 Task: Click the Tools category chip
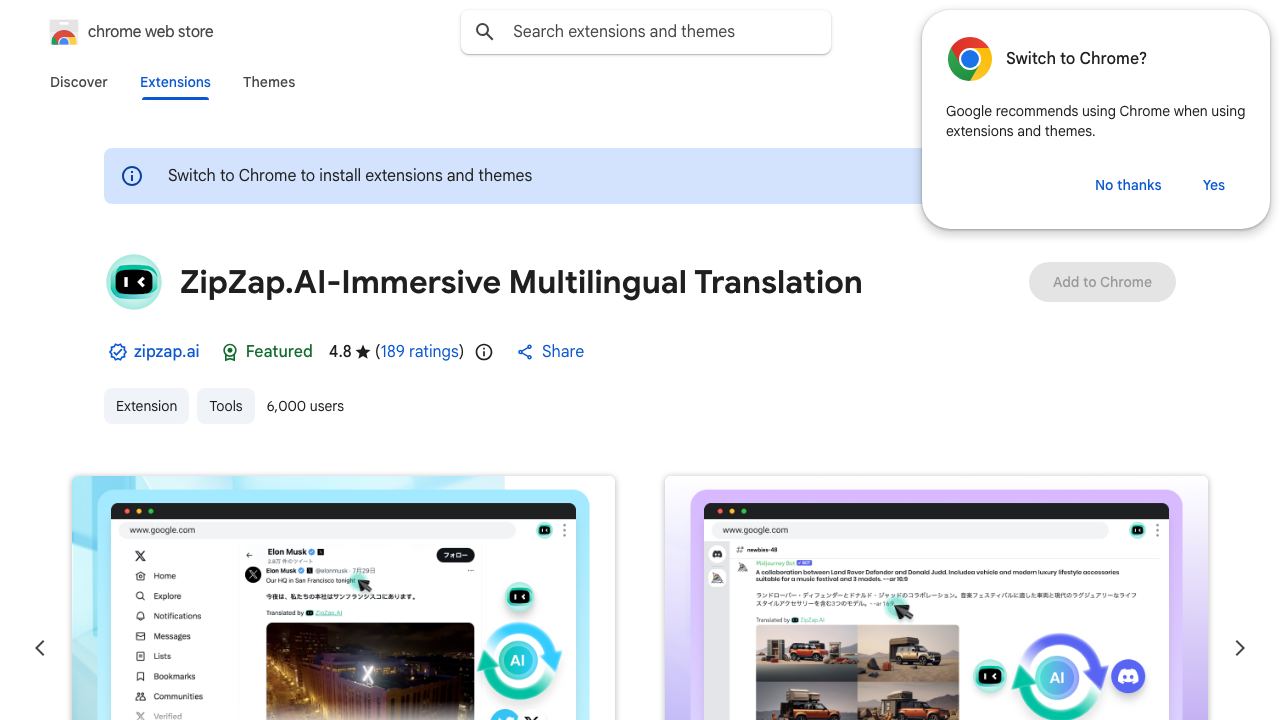[226, 406]
